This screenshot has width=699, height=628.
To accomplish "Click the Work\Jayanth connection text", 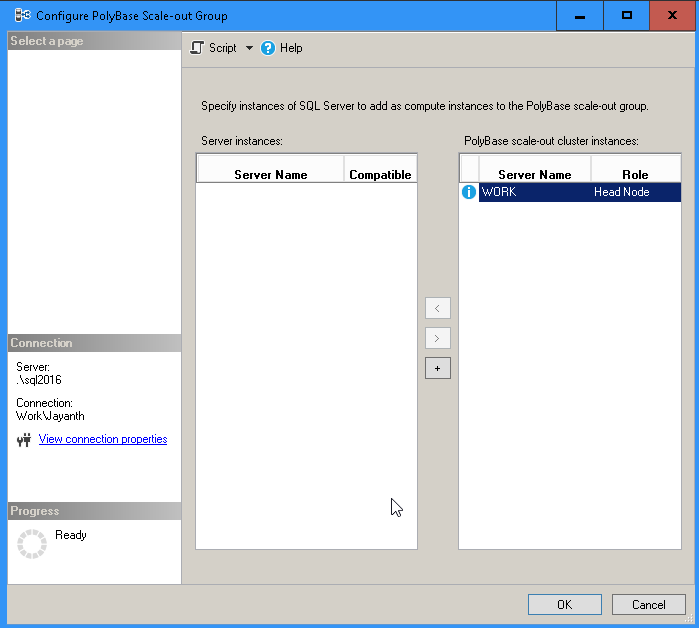I will tap(50, 416).
